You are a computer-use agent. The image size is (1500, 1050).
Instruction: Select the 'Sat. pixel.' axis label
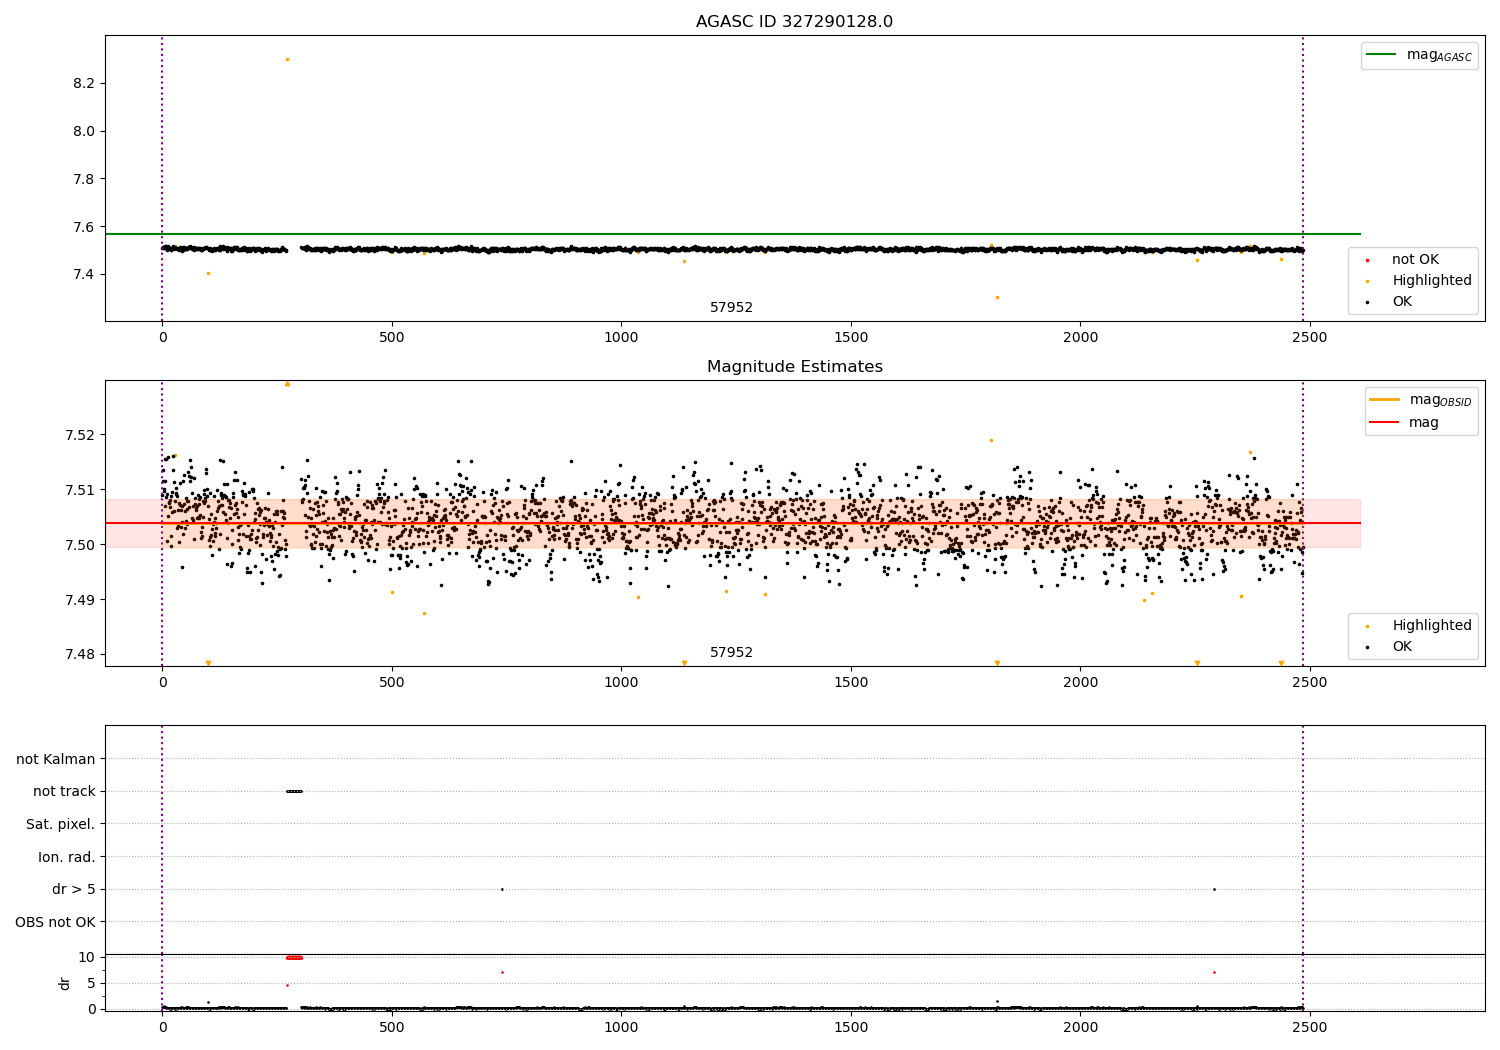coord(60,824)
